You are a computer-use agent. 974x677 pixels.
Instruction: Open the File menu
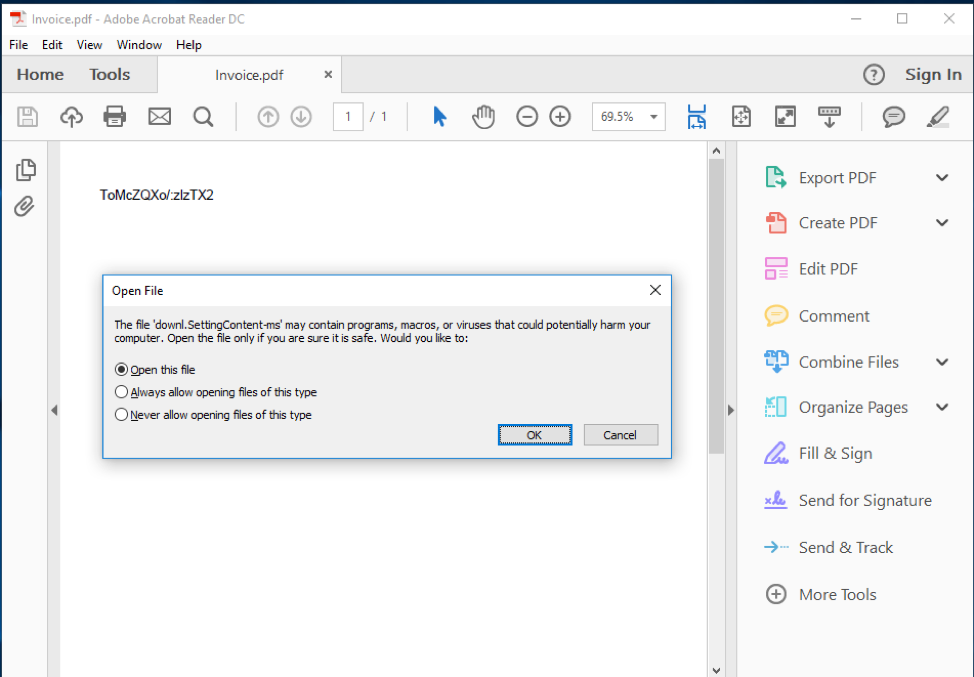pos(19,45)
